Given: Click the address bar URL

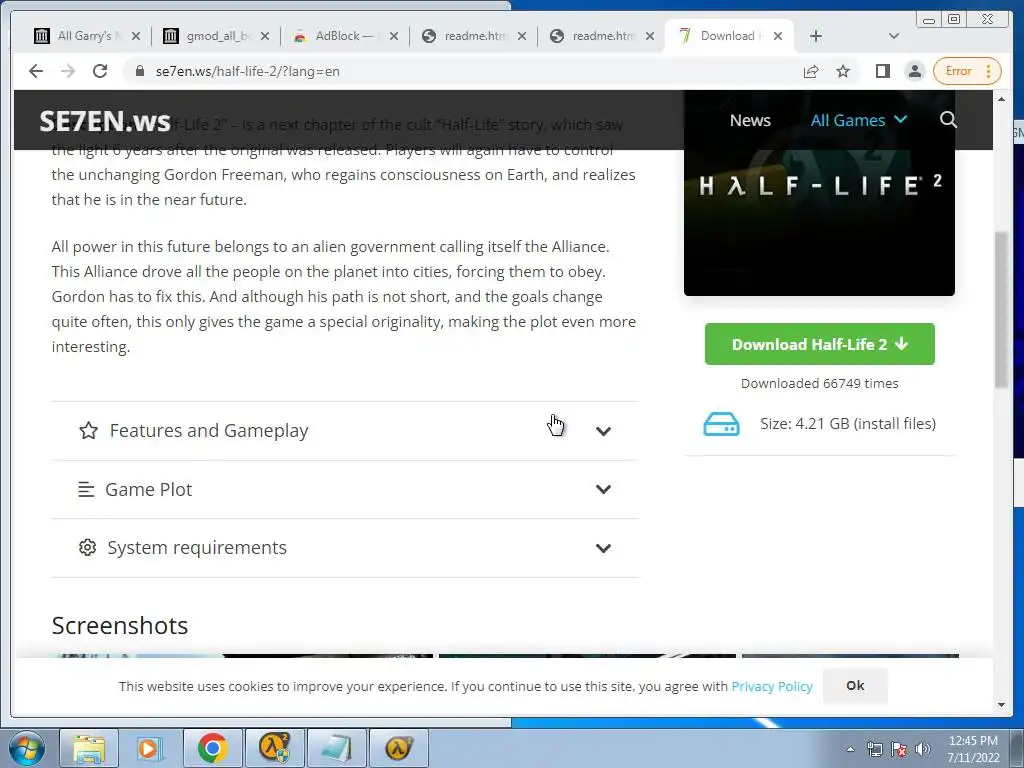Looking at the screenshot, I should tap(248, 71).
